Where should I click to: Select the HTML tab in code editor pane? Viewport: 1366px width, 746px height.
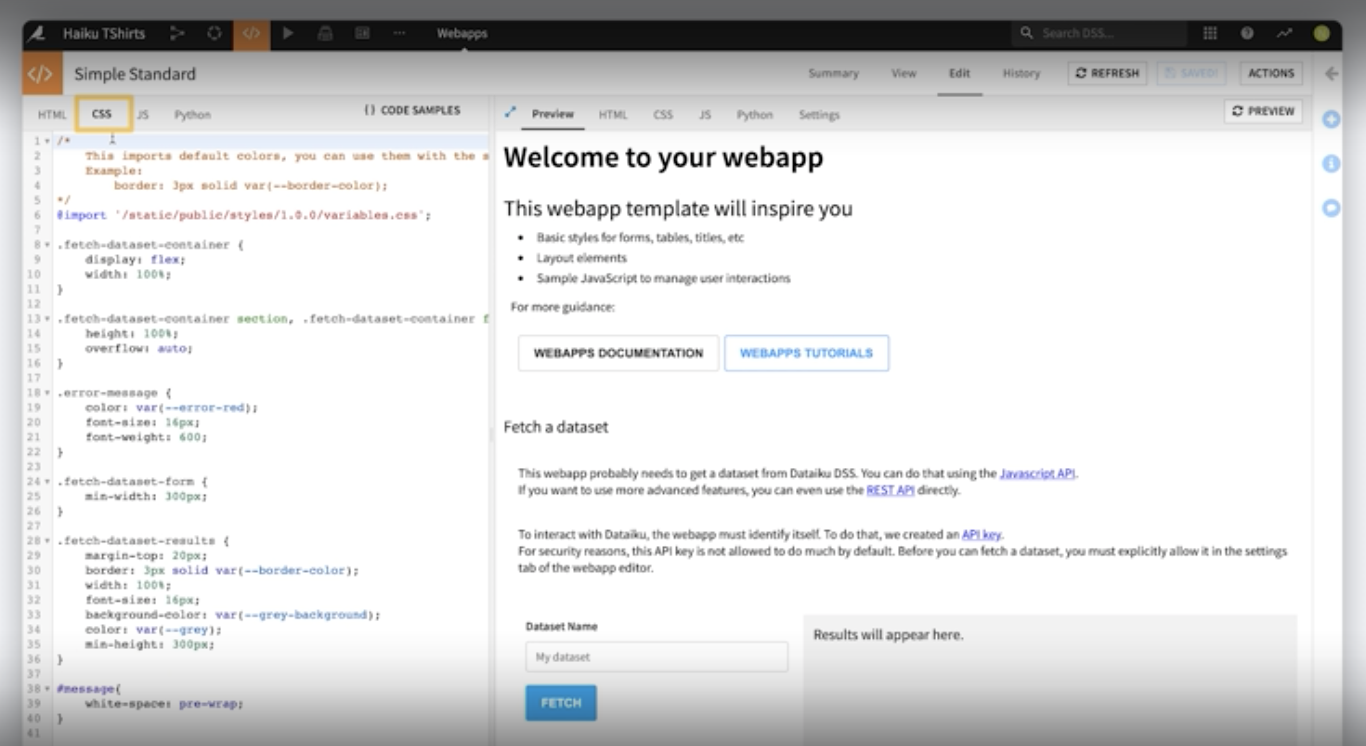[52, 115]
